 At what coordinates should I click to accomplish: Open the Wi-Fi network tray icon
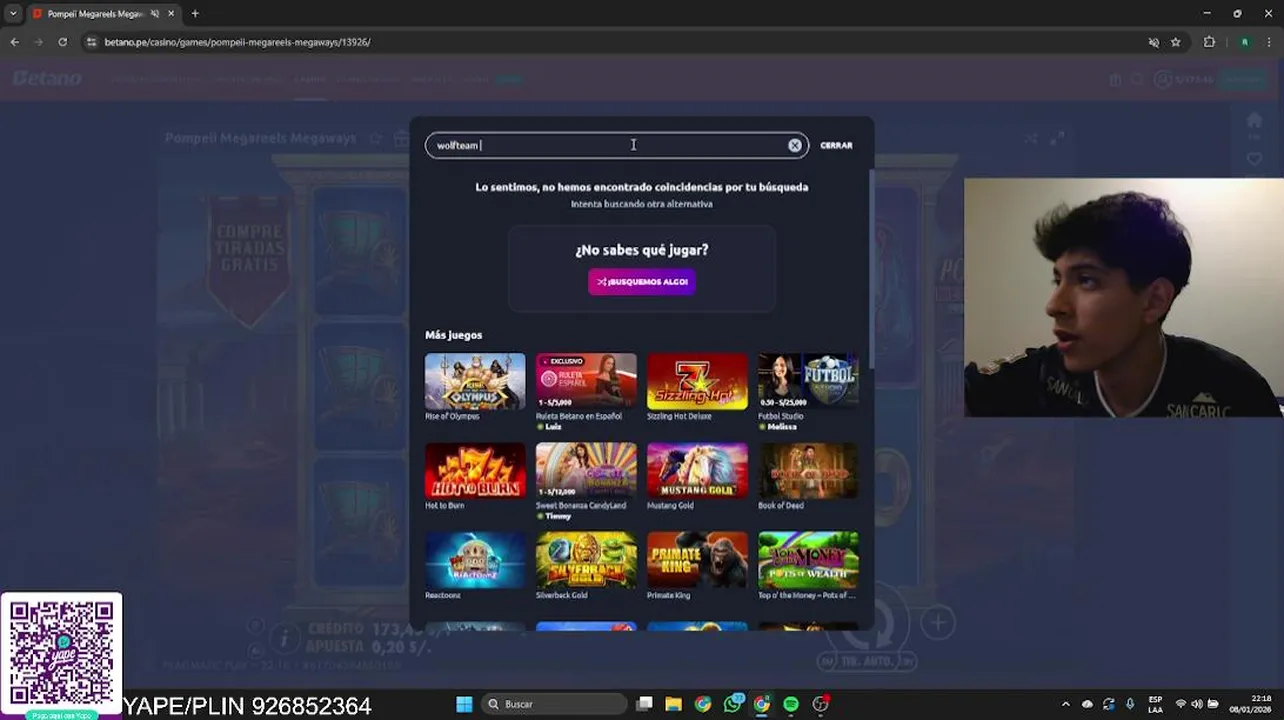pos(1181,704)
